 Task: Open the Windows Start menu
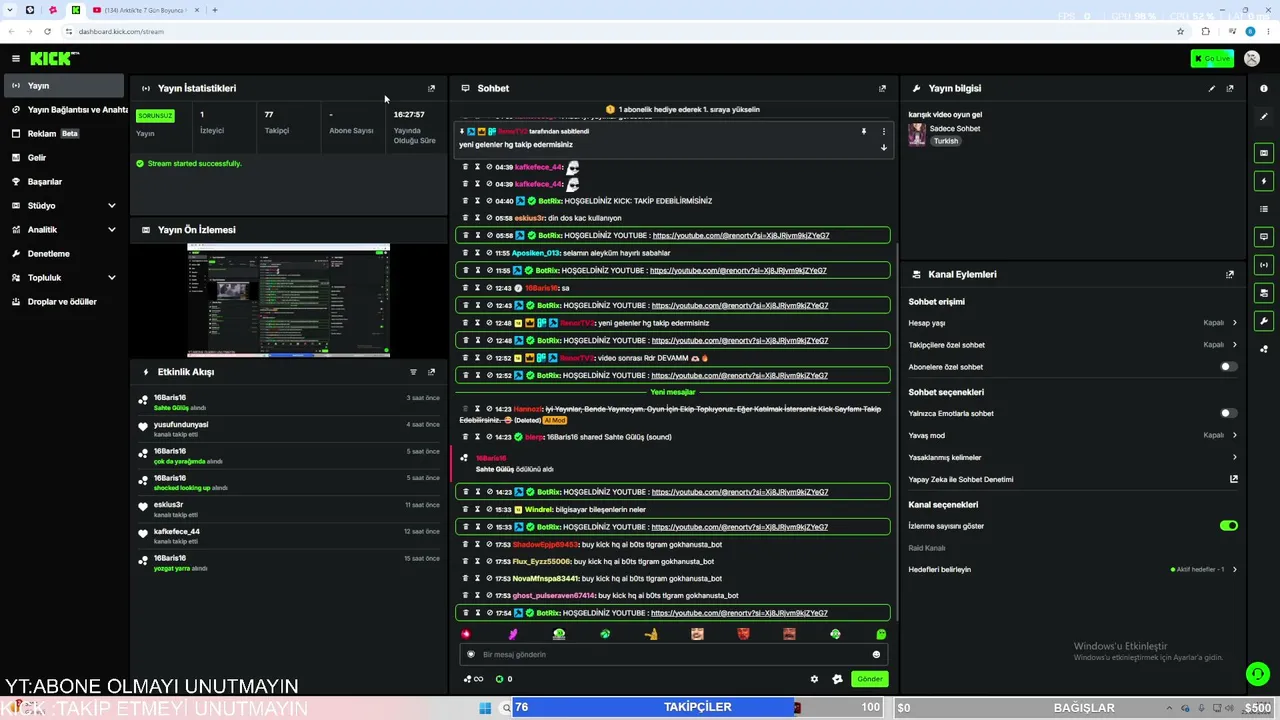coord(485,708)
